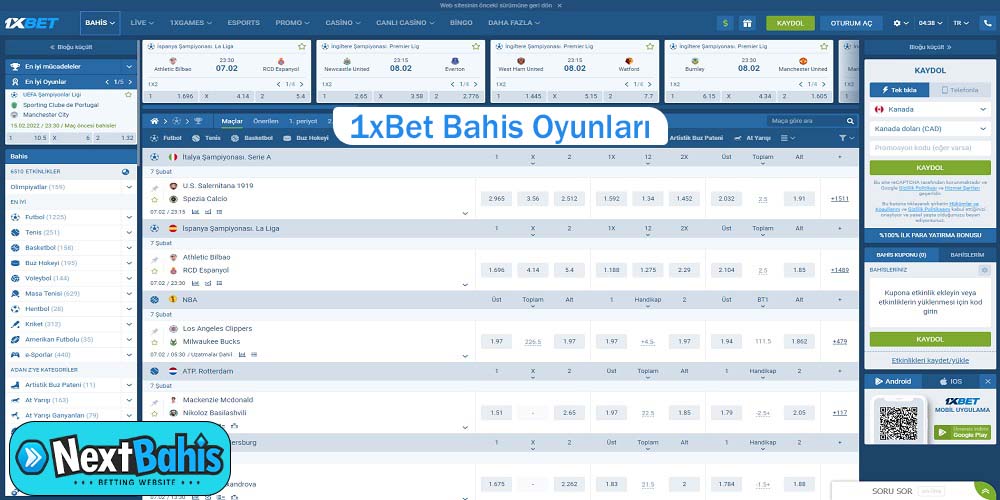Select odds 2.965 for Salernitana
The width and height of the screenshot is (1000, 500).
[496, 199]
